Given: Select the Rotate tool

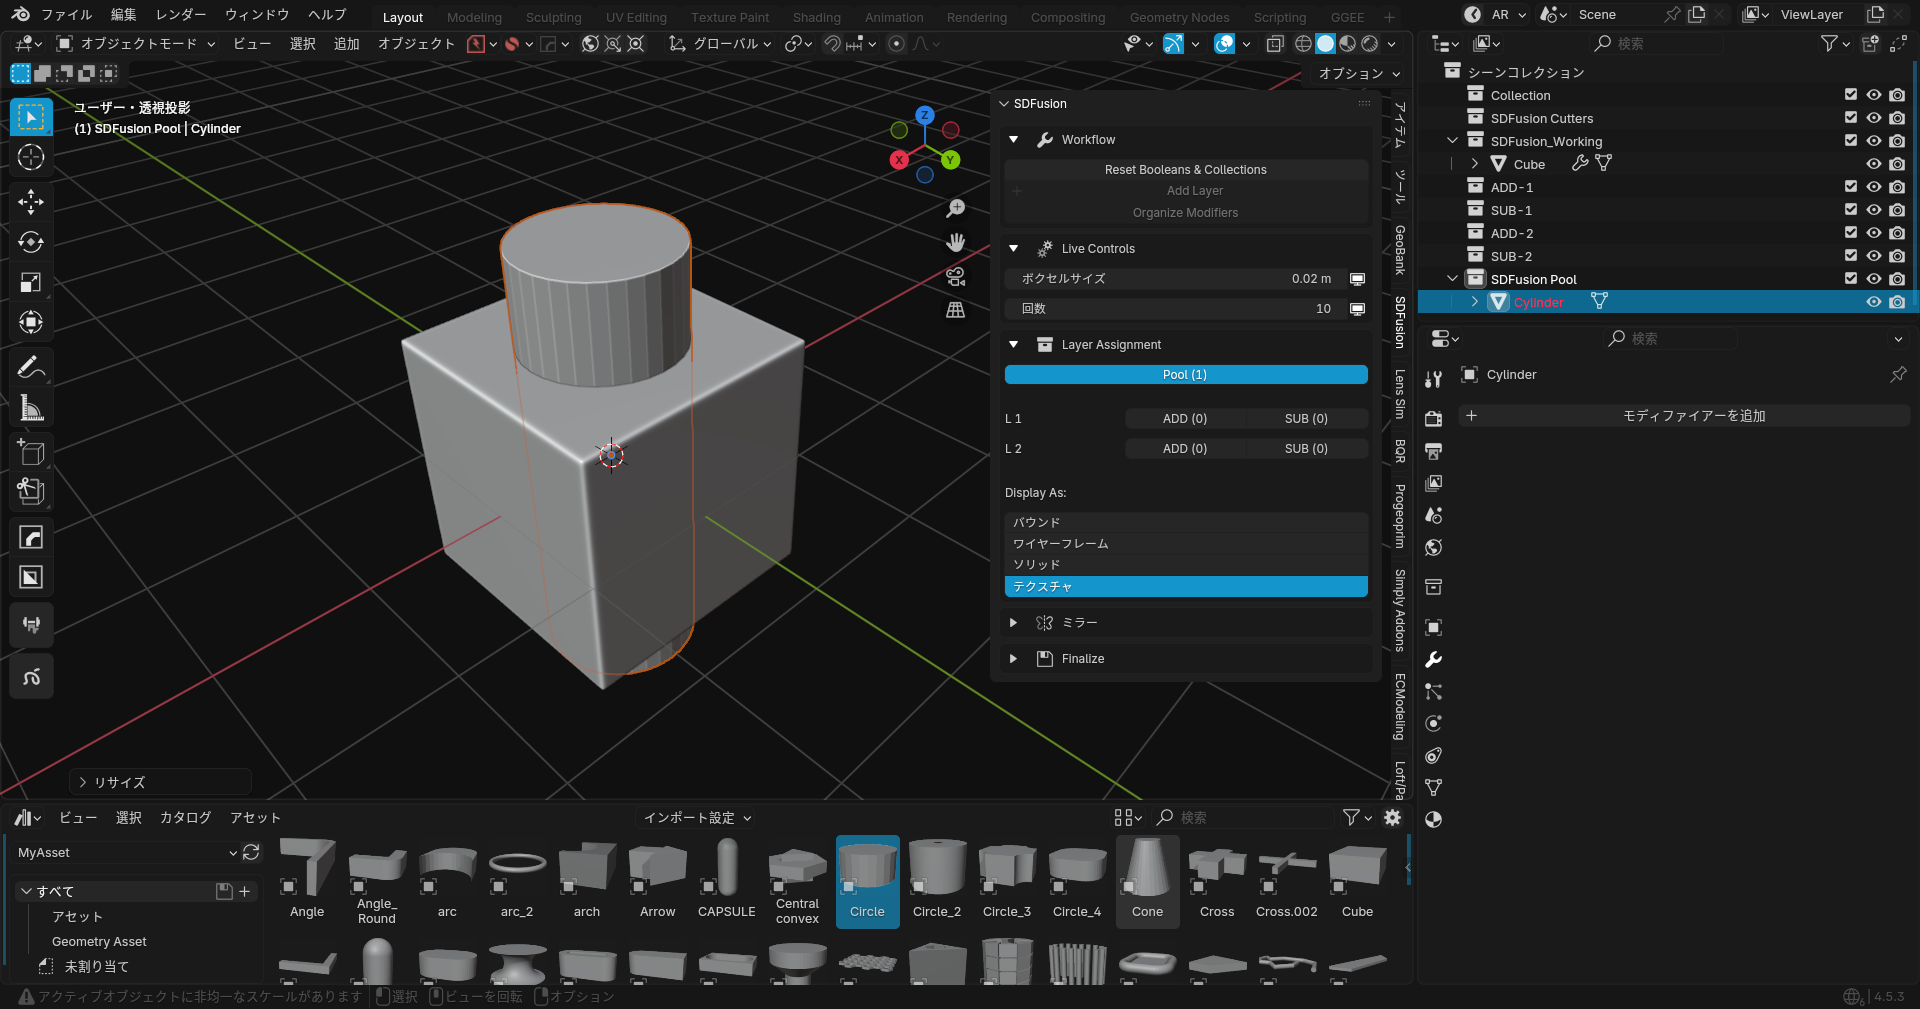Looking at the screenshot, I should [31, 242].
